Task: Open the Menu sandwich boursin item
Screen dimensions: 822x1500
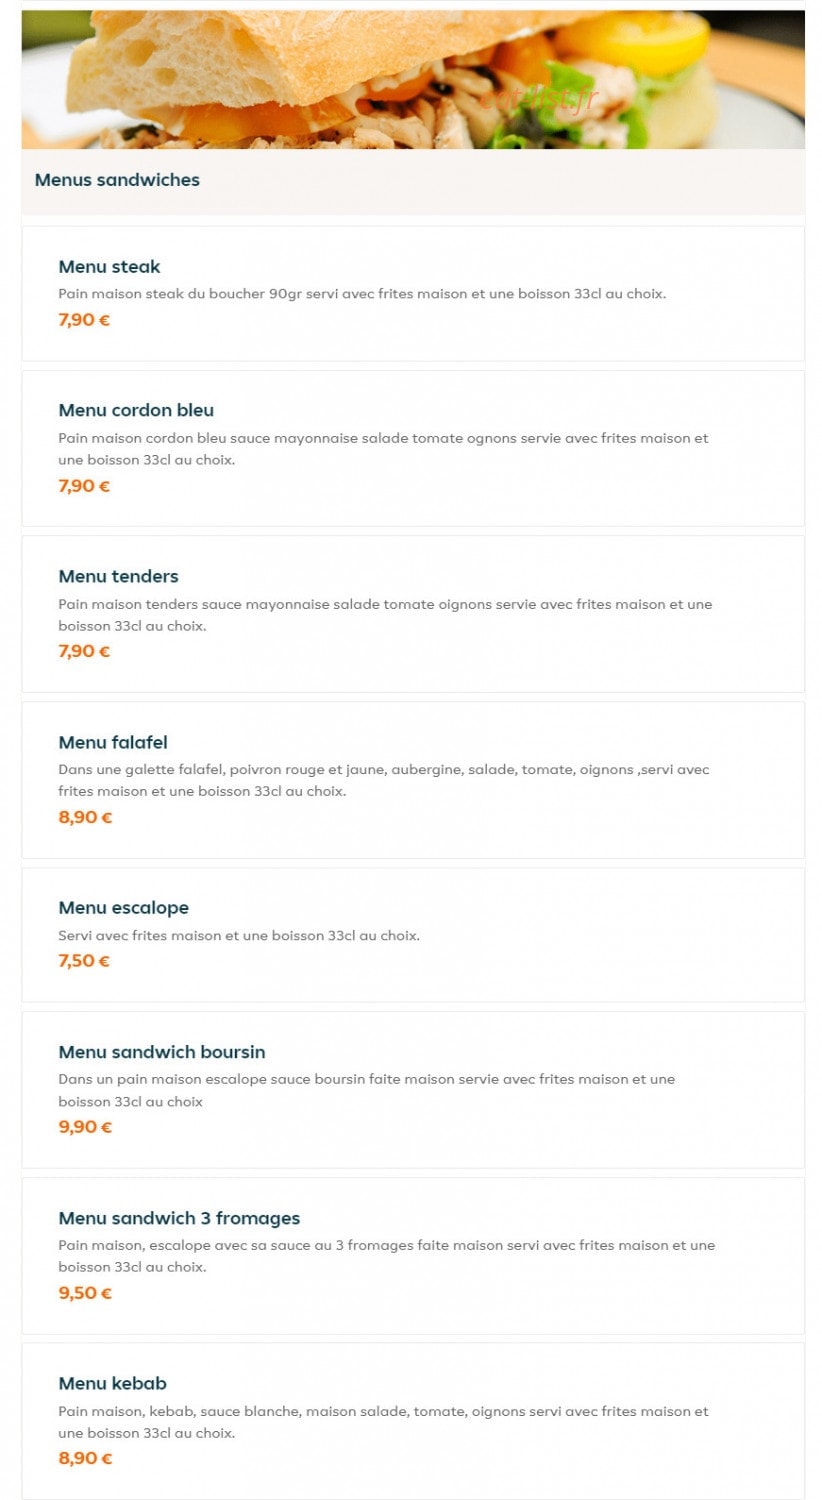Action: pyautogui.click(x=413, y=1090)
